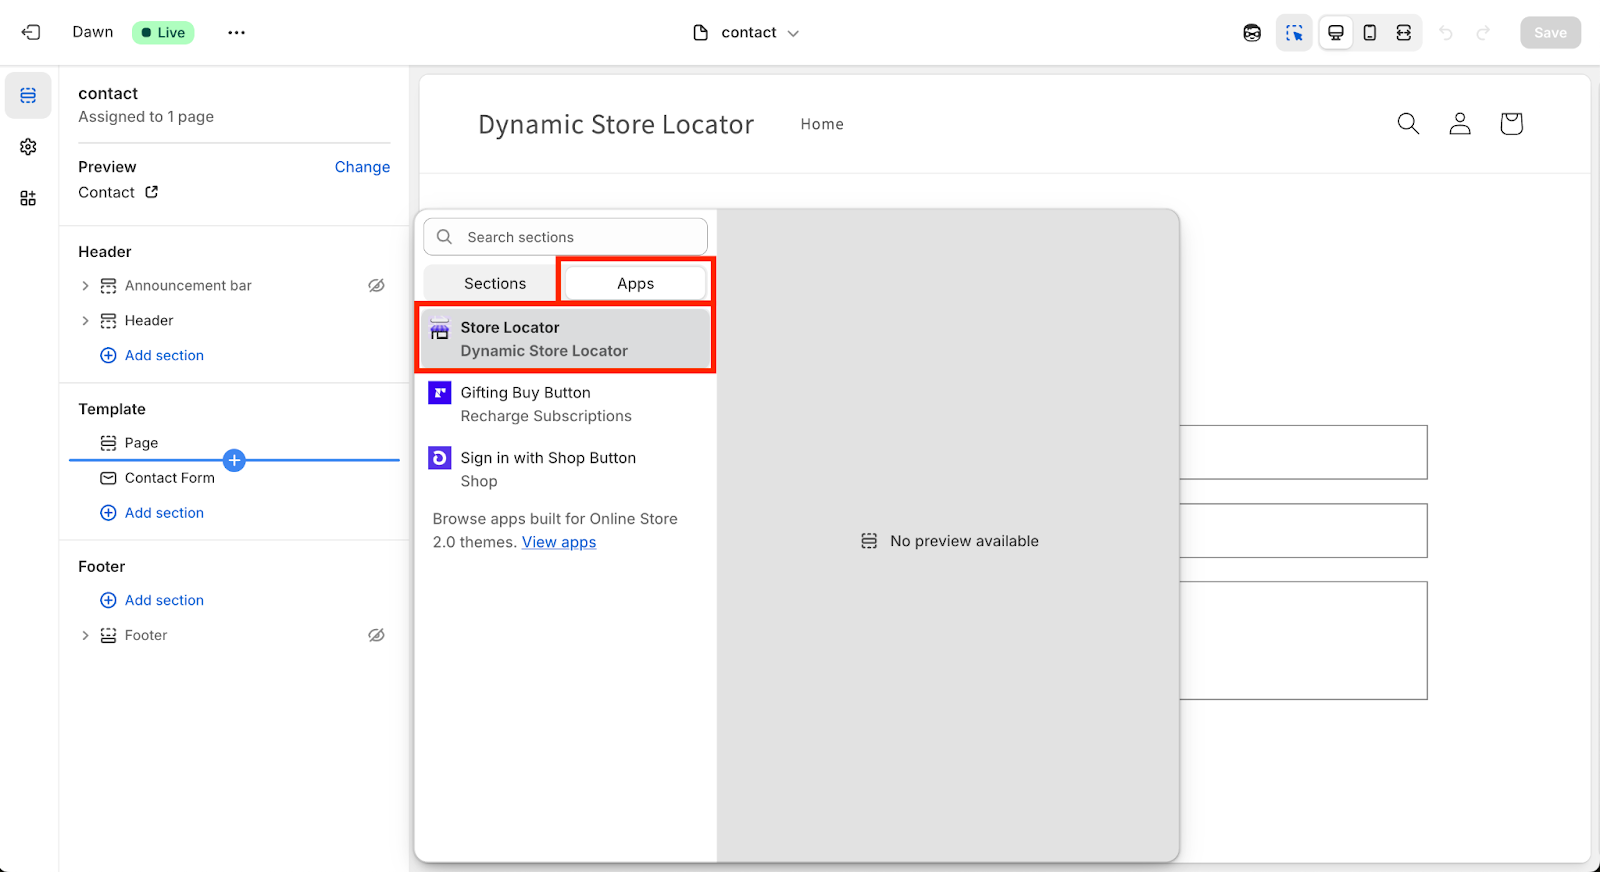Click Home link in store preview
1600x872 pixels.
click(822, 124)
